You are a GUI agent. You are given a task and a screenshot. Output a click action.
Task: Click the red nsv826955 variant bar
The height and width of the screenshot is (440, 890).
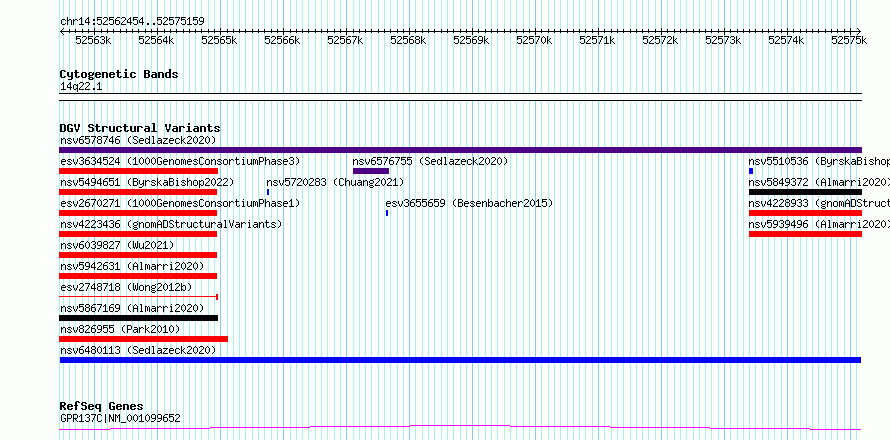tap(144, 339)
